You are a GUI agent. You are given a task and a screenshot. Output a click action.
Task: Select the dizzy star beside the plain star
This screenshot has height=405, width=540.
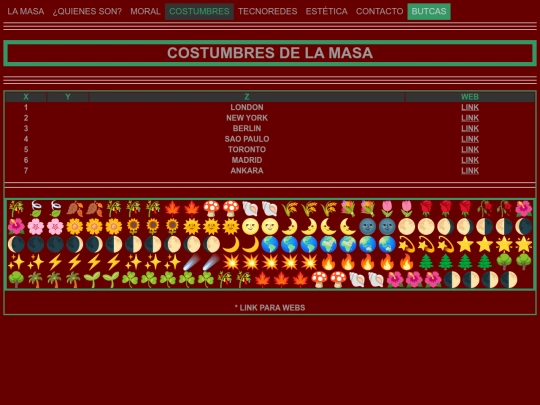pos(446,244)
